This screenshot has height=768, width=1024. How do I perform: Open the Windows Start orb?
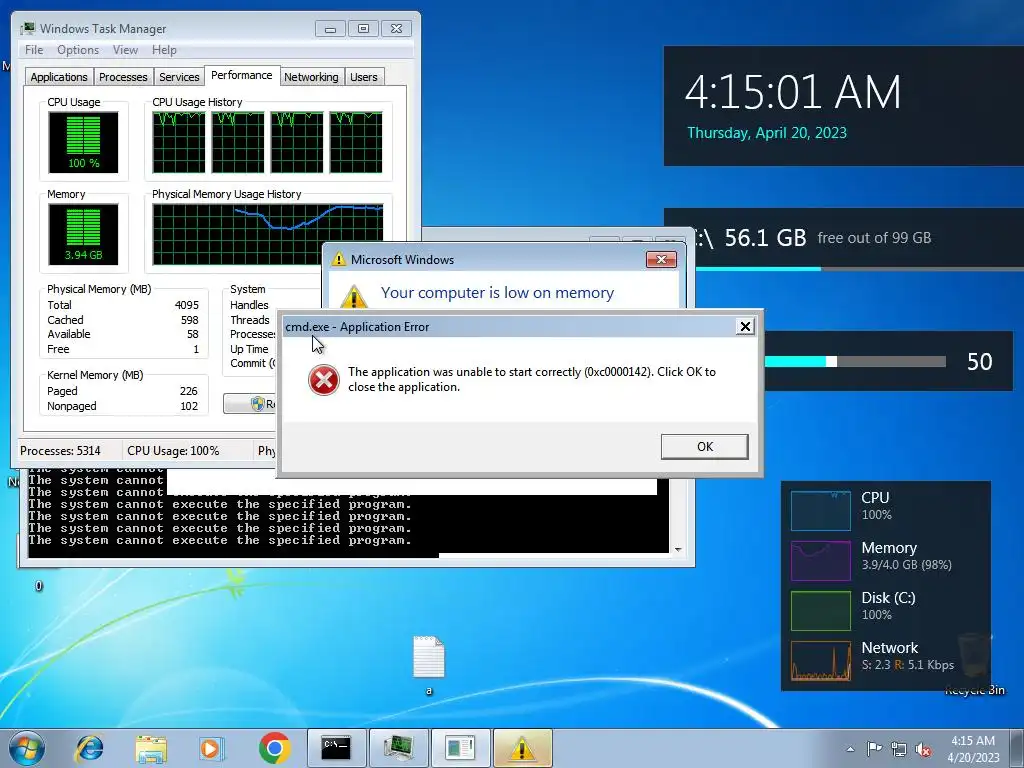click(27, 748)
